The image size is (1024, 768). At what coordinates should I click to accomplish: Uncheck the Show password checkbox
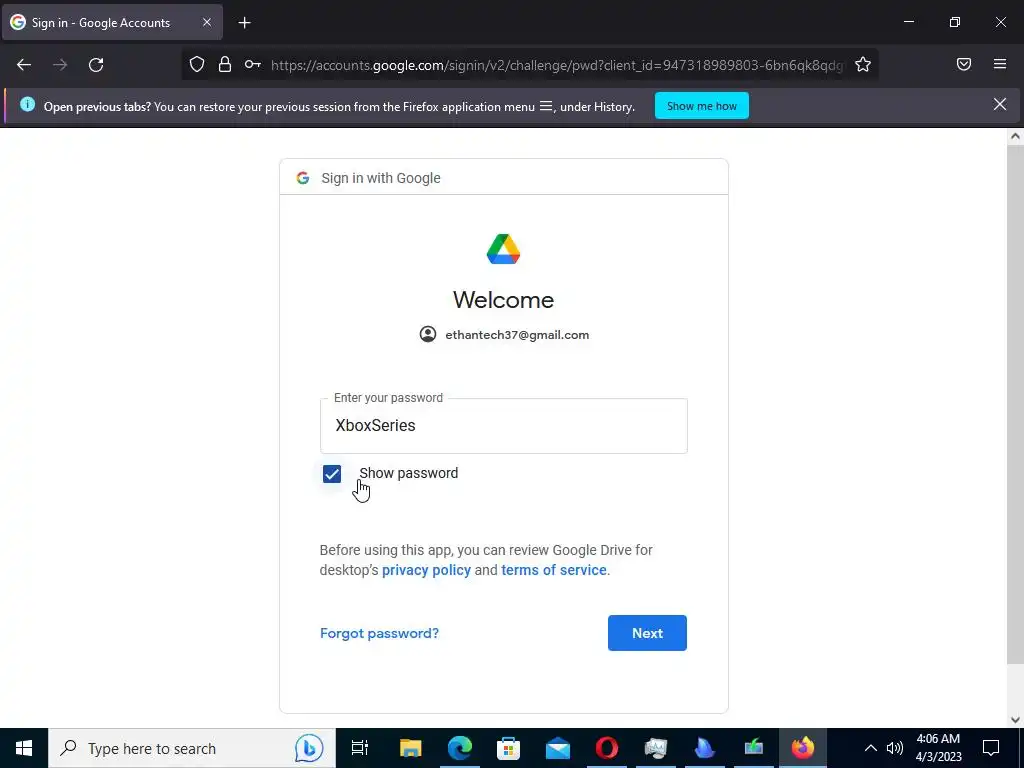(x=332, y=473)
